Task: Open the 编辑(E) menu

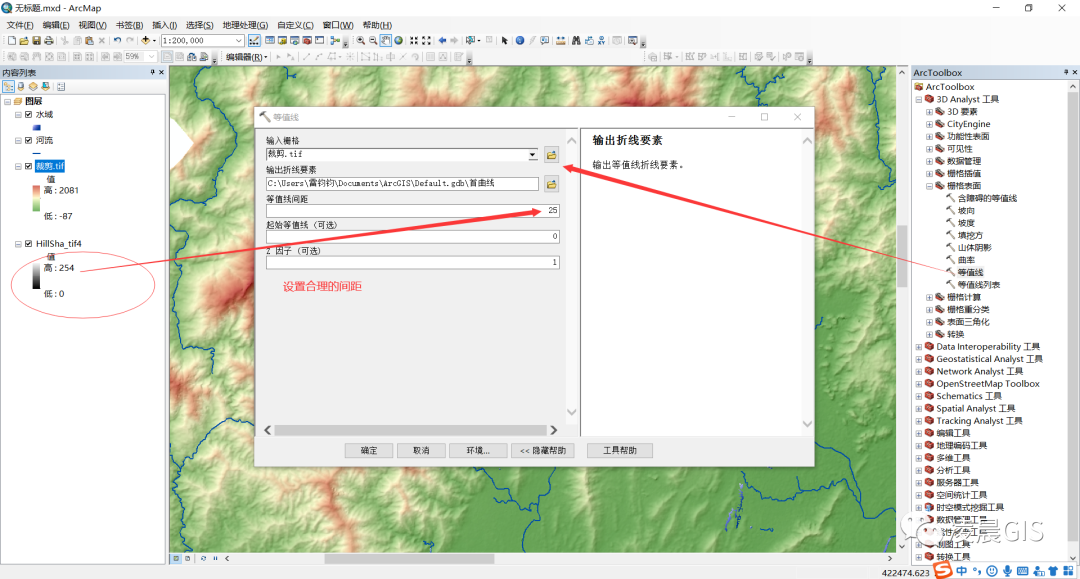Action: pos(56,25)
